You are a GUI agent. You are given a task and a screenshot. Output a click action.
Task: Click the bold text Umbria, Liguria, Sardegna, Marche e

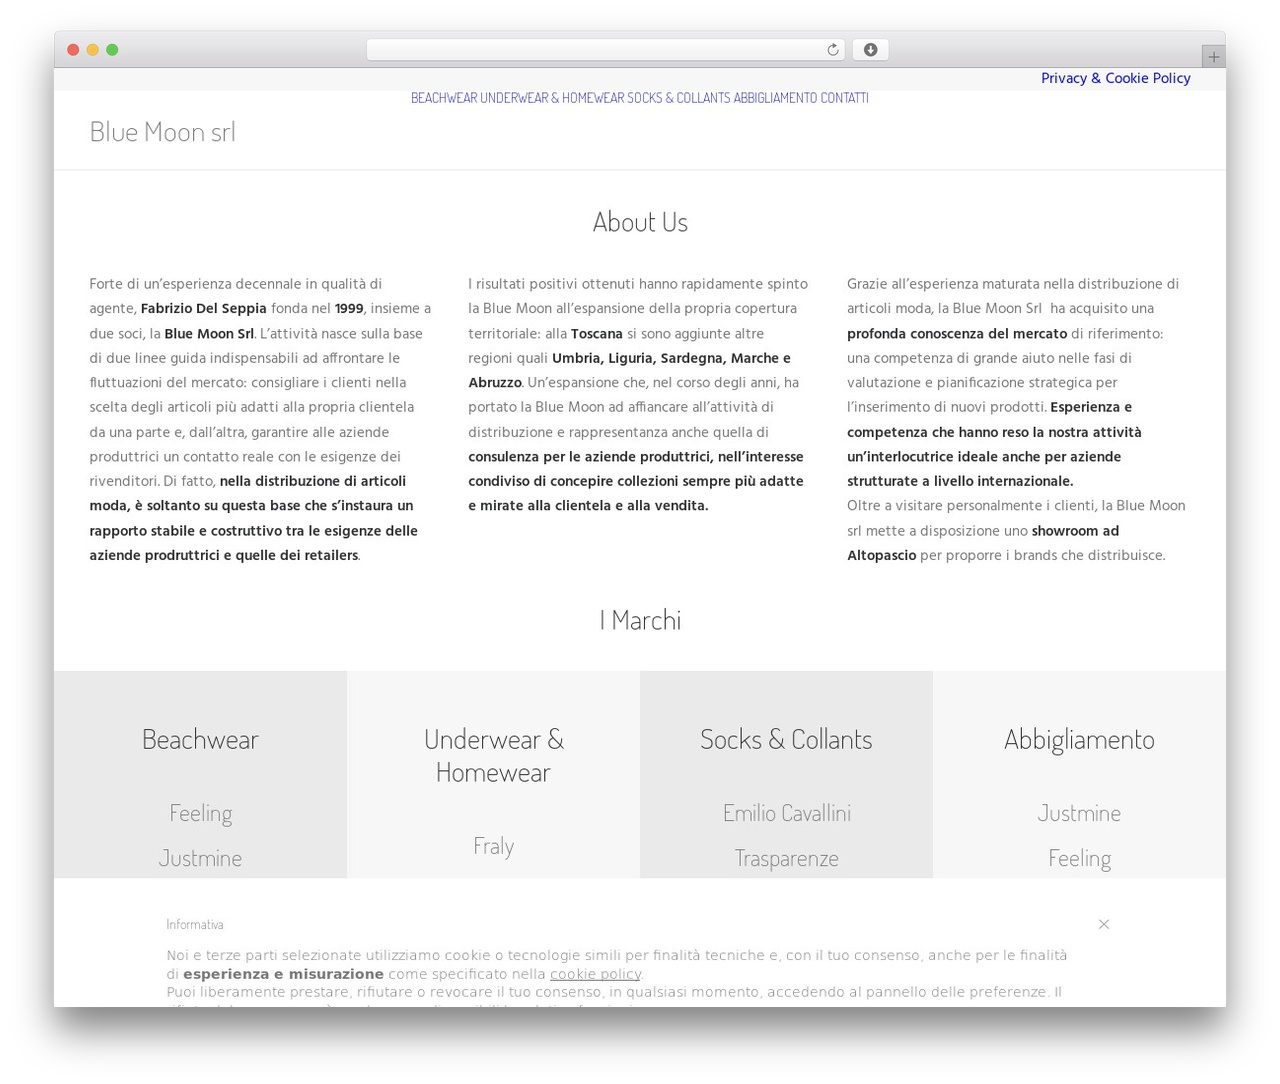(671, 358)
